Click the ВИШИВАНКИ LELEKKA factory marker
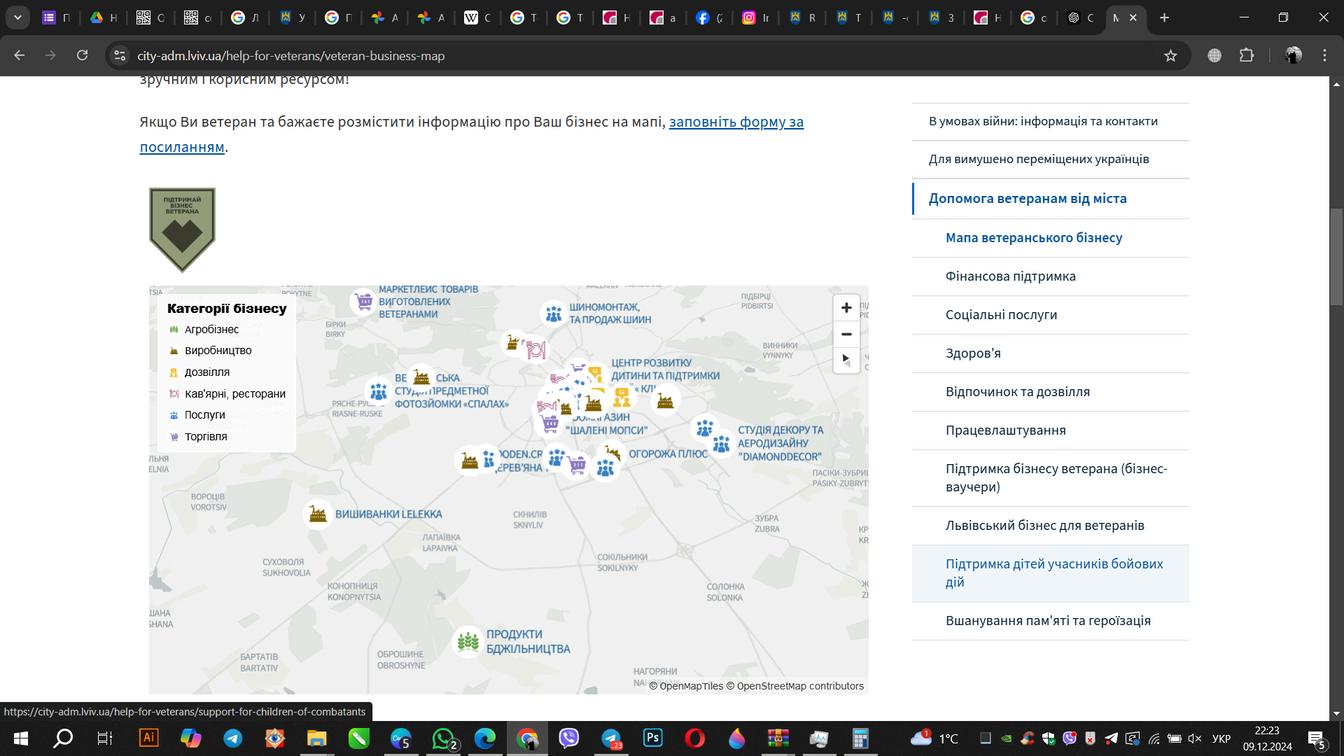The width and height of the screenshot is (1344, 756). [x=318, y=514]
